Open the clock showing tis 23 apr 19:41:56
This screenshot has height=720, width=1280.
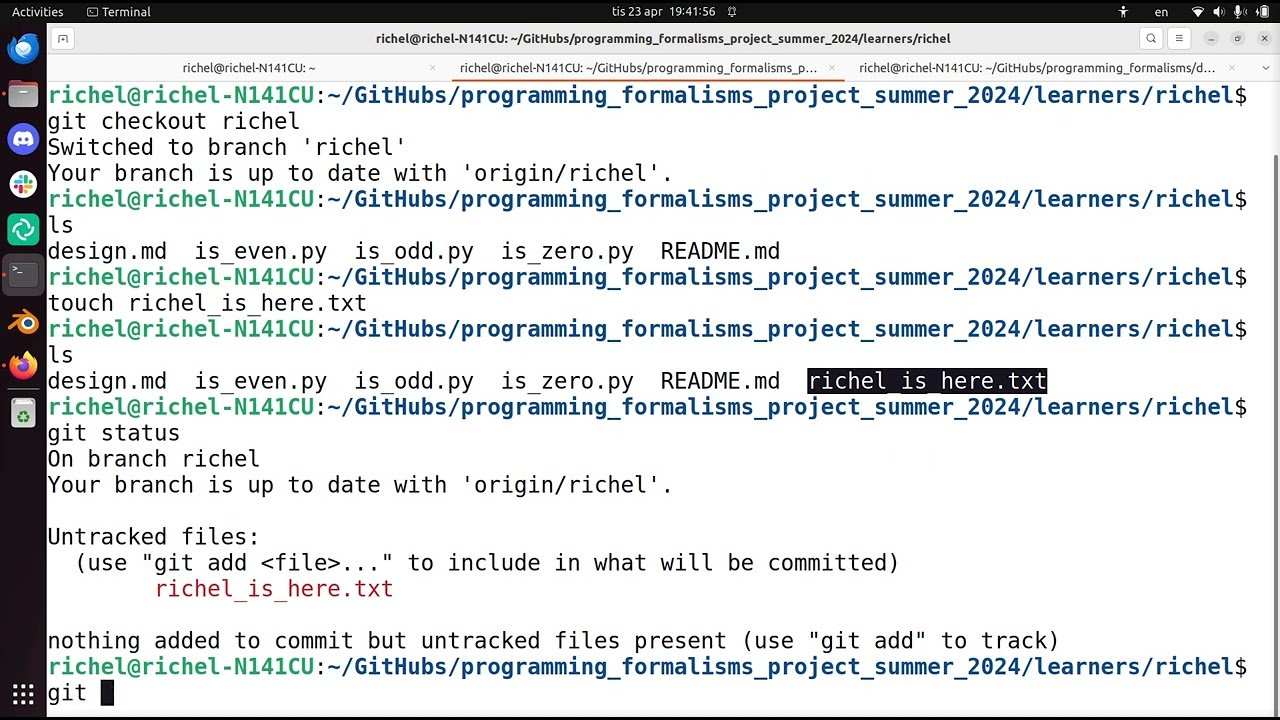click(663, 12)
